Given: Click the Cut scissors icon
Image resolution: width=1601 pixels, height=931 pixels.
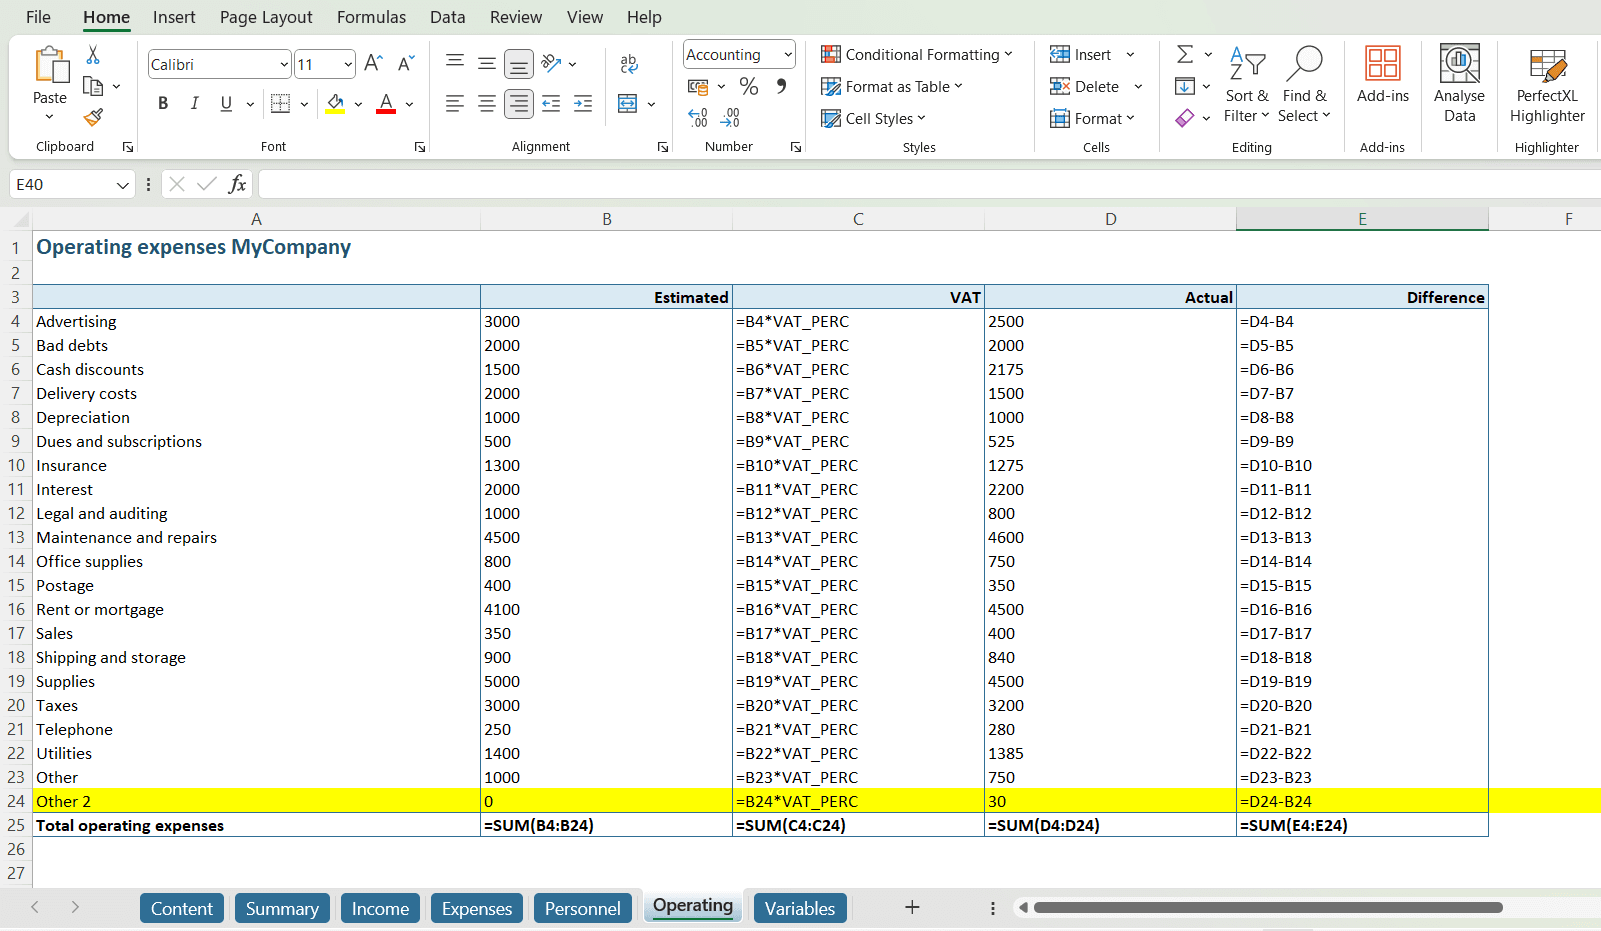Looking at the screenshot, I should 93,55.
